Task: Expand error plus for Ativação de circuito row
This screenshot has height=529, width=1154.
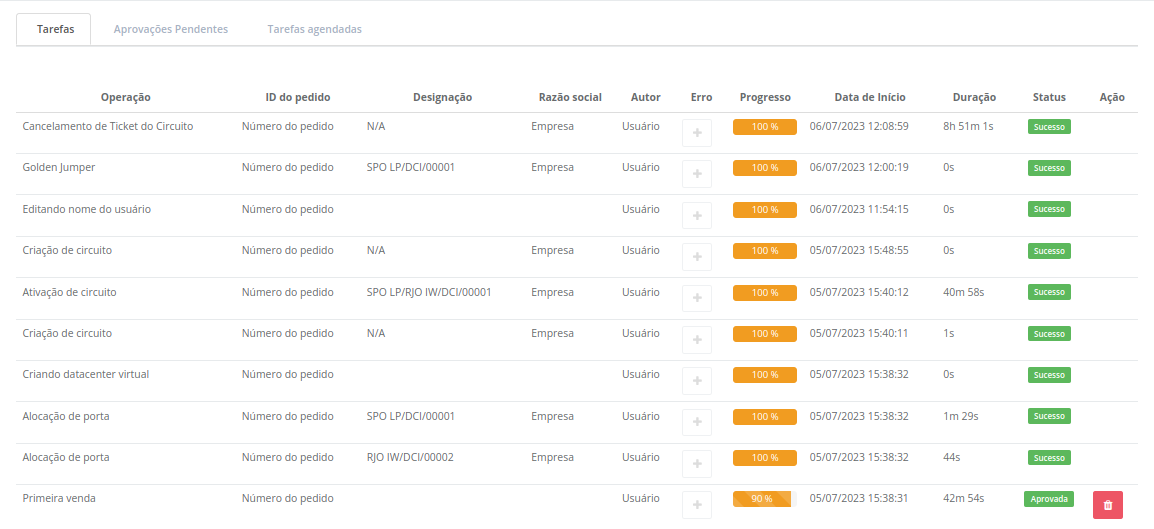Action: [697, 299]
